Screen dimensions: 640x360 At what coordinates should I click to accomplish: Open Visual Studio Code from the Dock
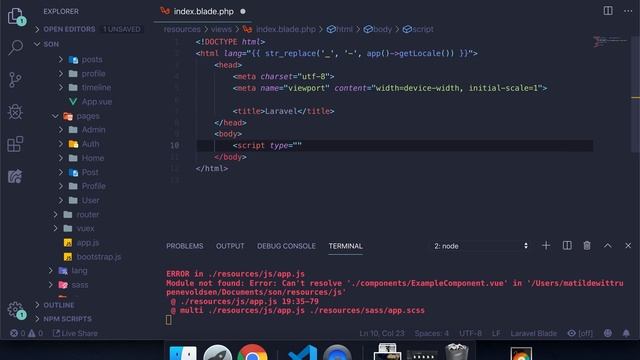click(302, 353)
